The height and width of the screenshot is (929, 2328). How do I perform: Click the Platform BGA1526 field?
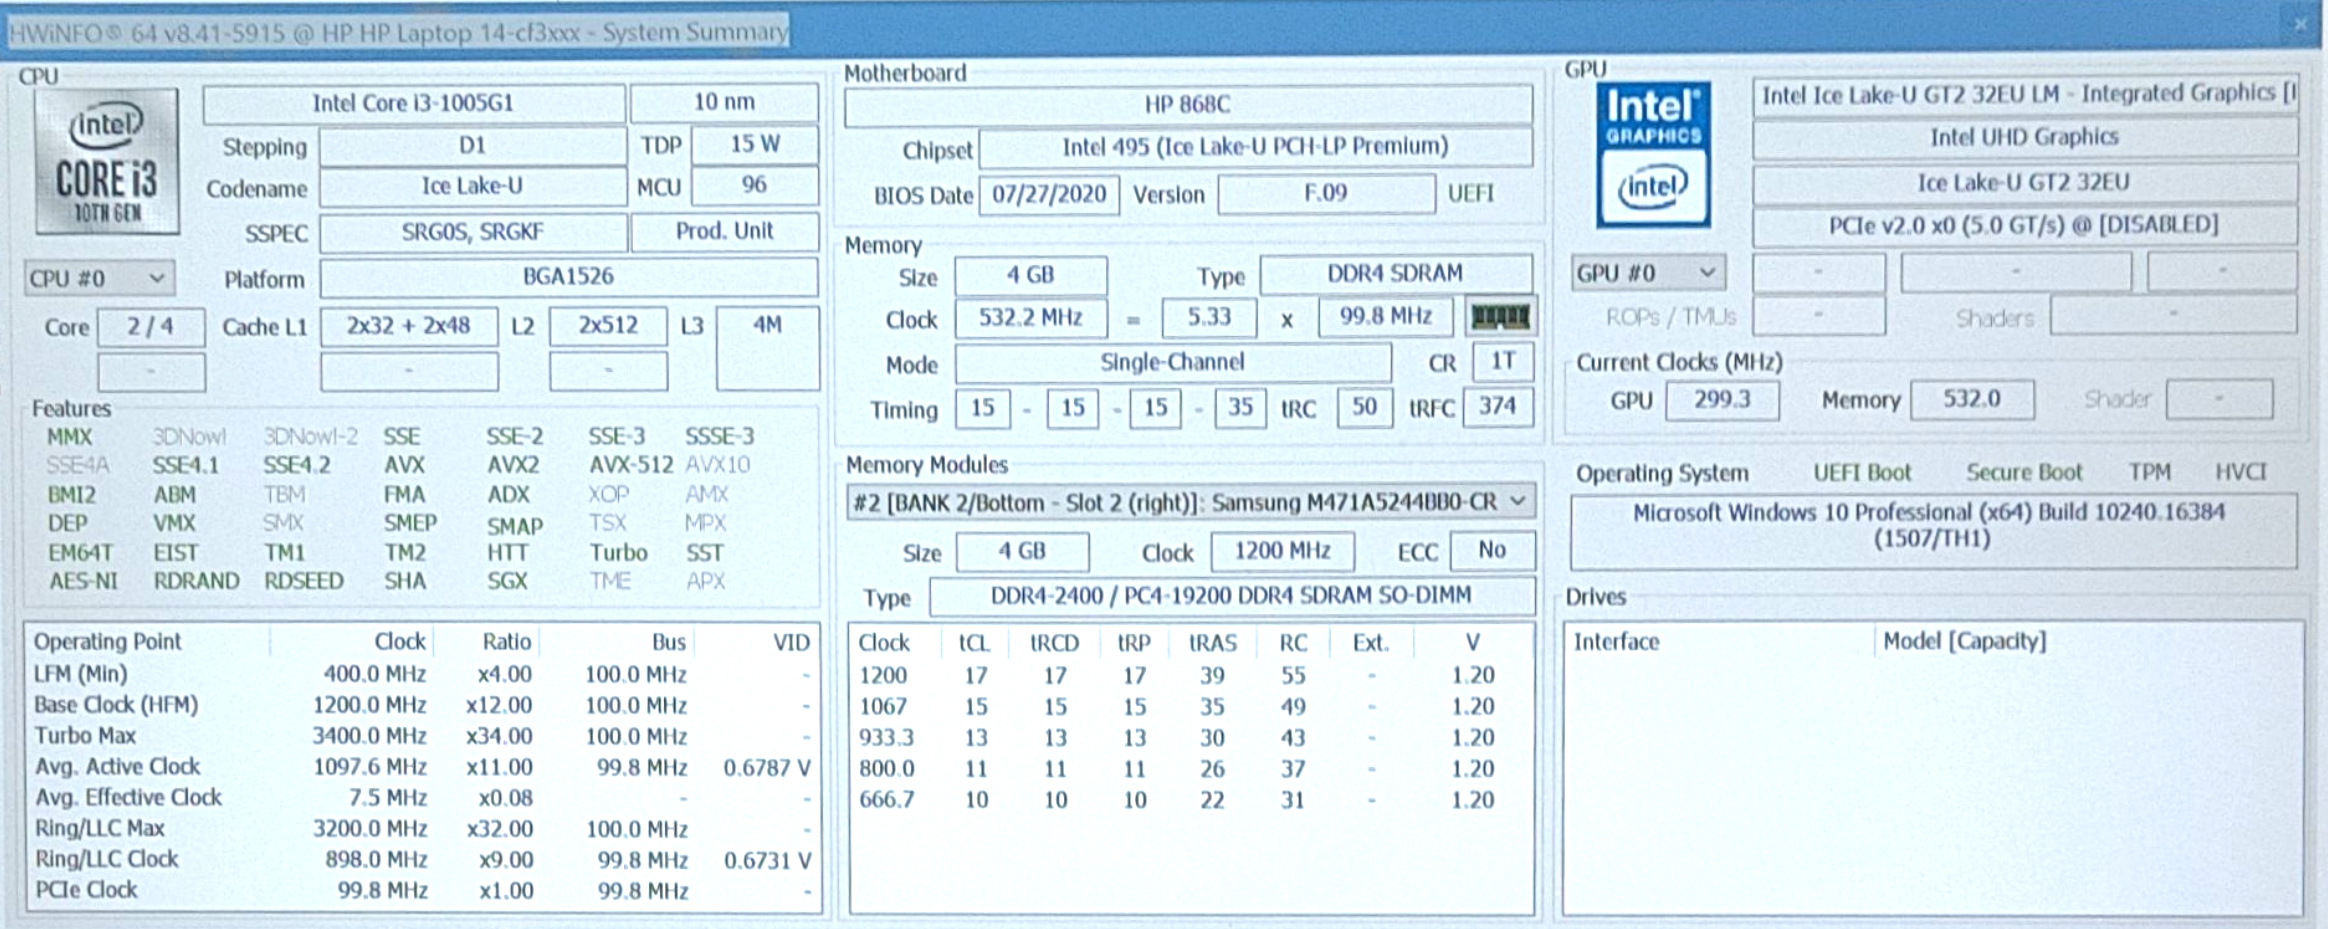point(568,277)
